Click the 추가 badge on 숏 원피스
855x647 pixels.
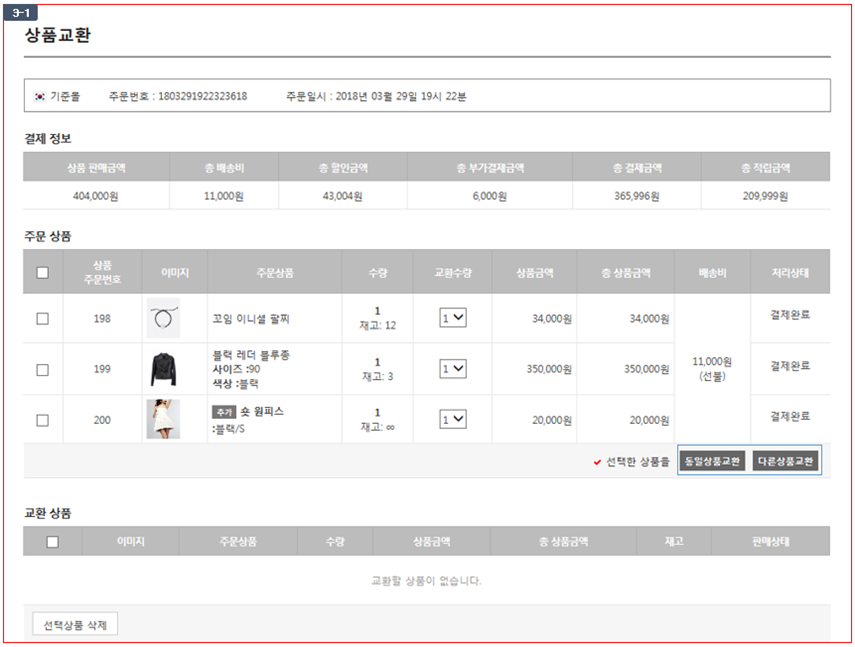224,412
